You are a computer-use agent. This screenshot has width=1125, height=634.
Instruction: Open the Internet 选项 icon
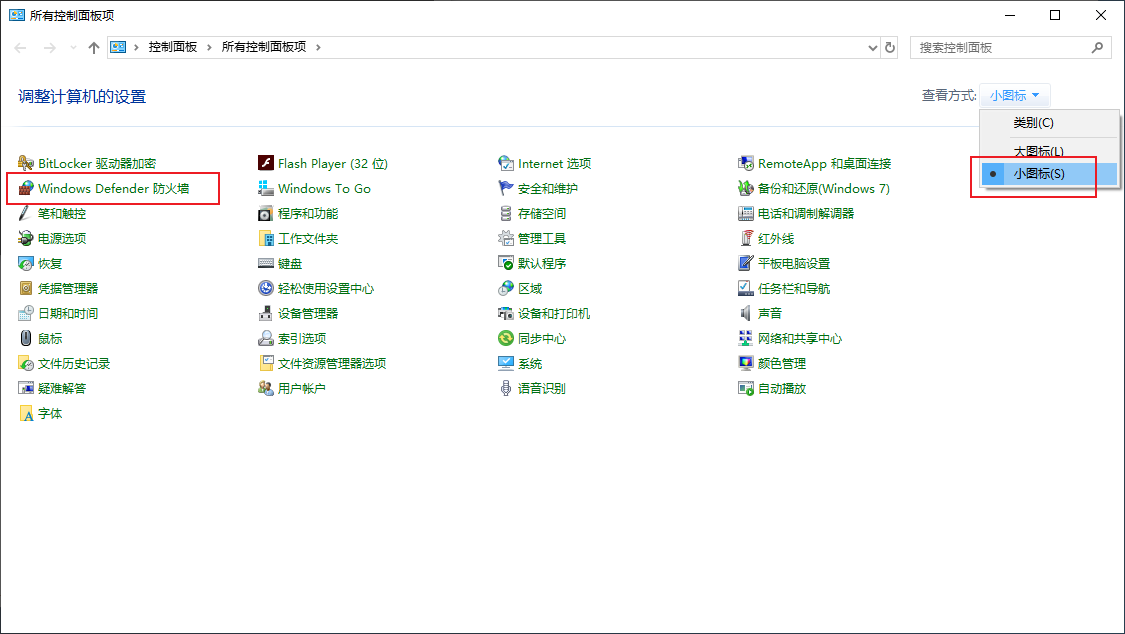click(506, 164)
